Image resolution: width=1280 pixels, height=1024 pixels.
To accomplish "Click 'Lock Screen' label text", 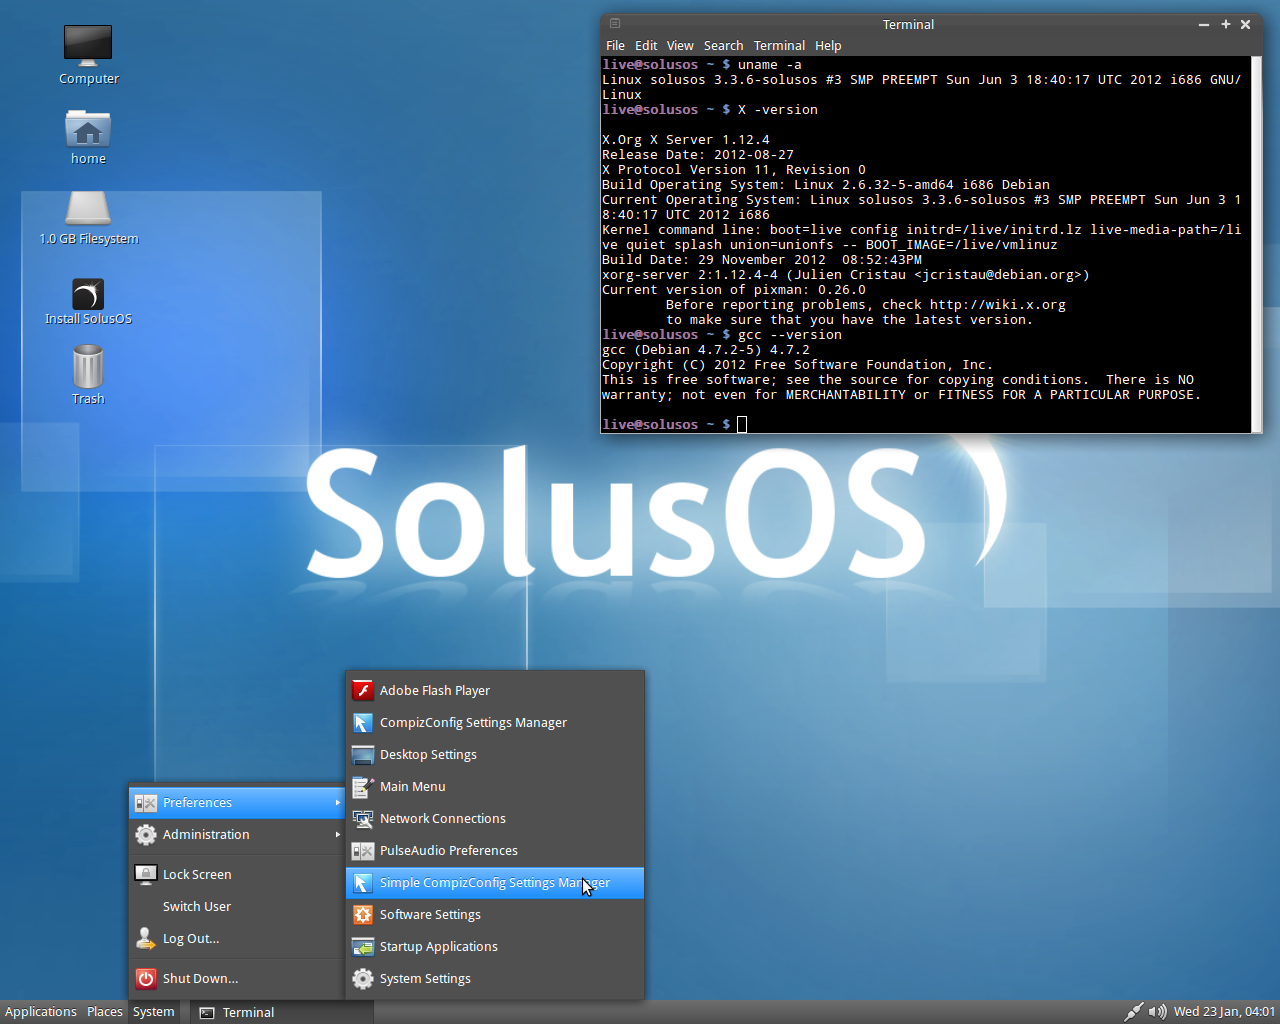I will tap(197, 874).
